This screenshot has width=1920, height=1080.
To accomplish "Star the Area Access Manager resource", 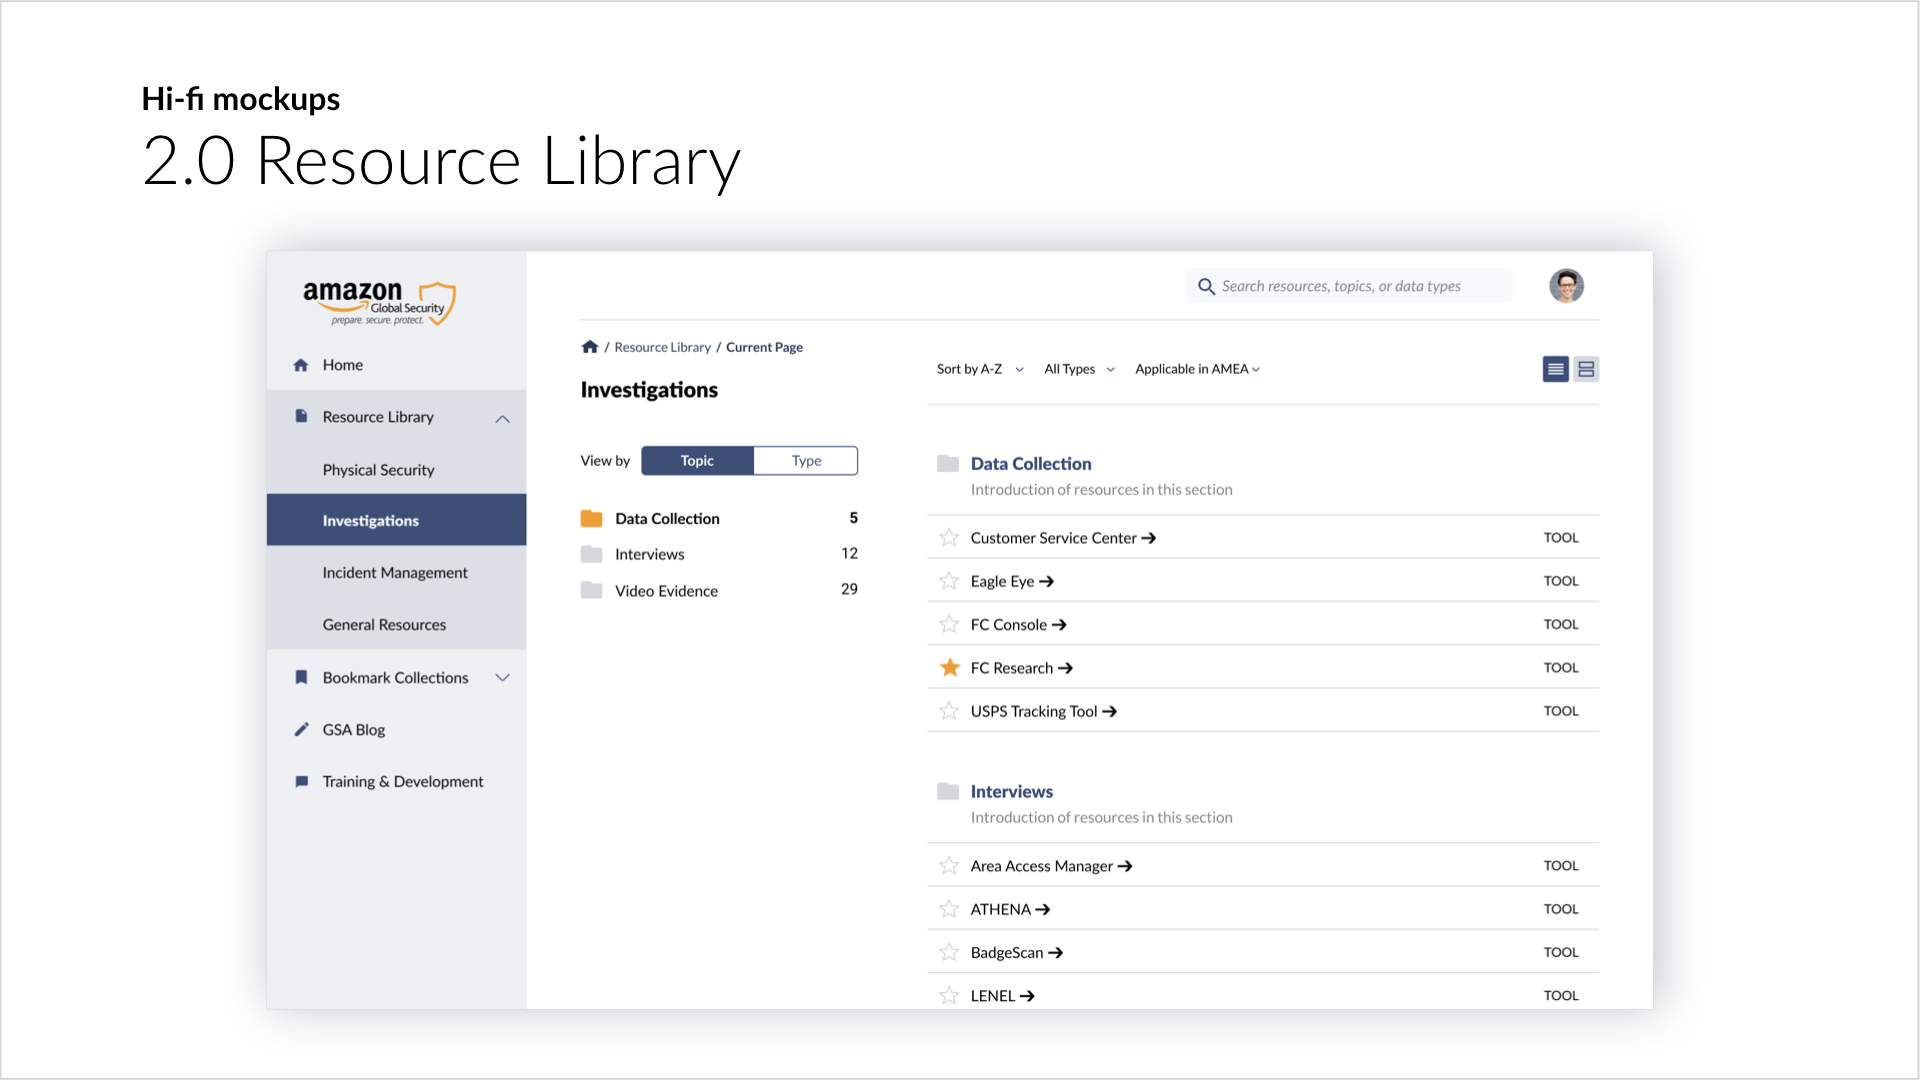I will 949,865.
